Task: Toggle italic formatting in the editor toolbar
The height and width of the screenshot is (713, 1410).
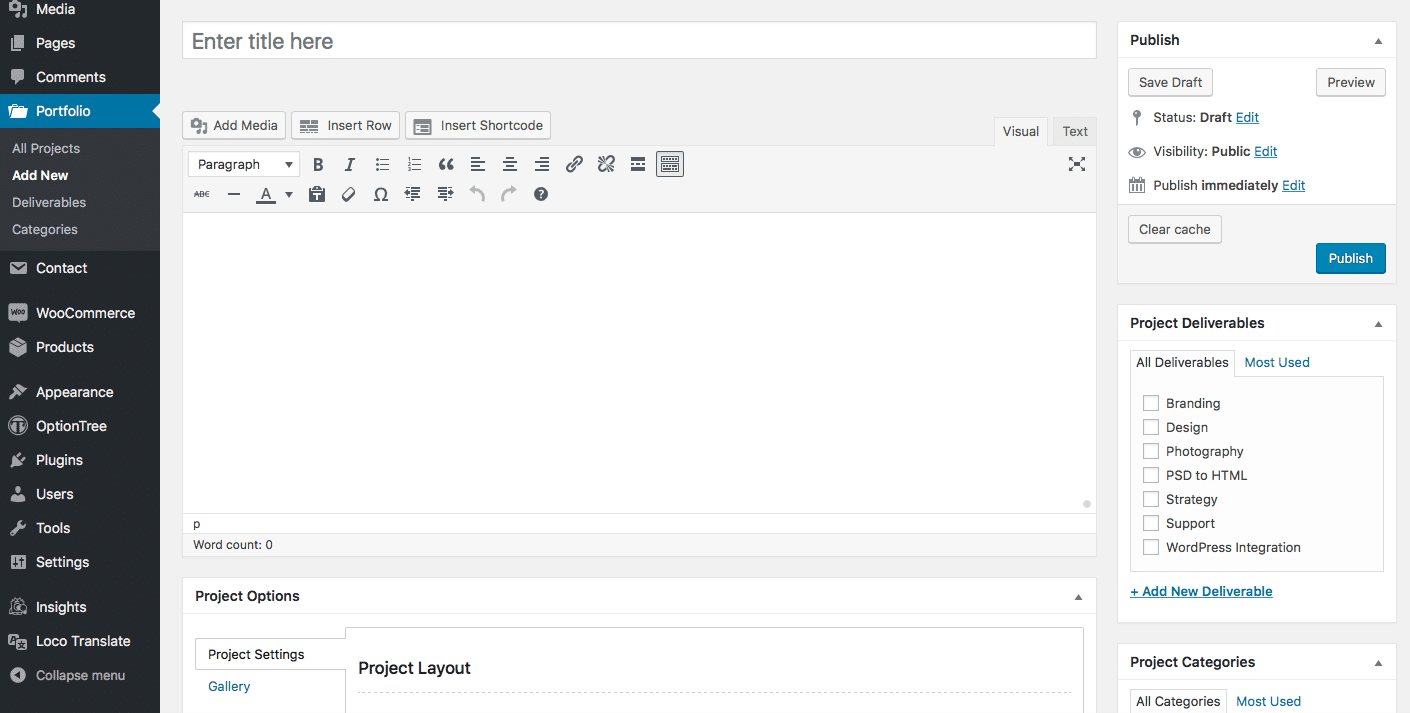Action: click(x=350, y=164)
